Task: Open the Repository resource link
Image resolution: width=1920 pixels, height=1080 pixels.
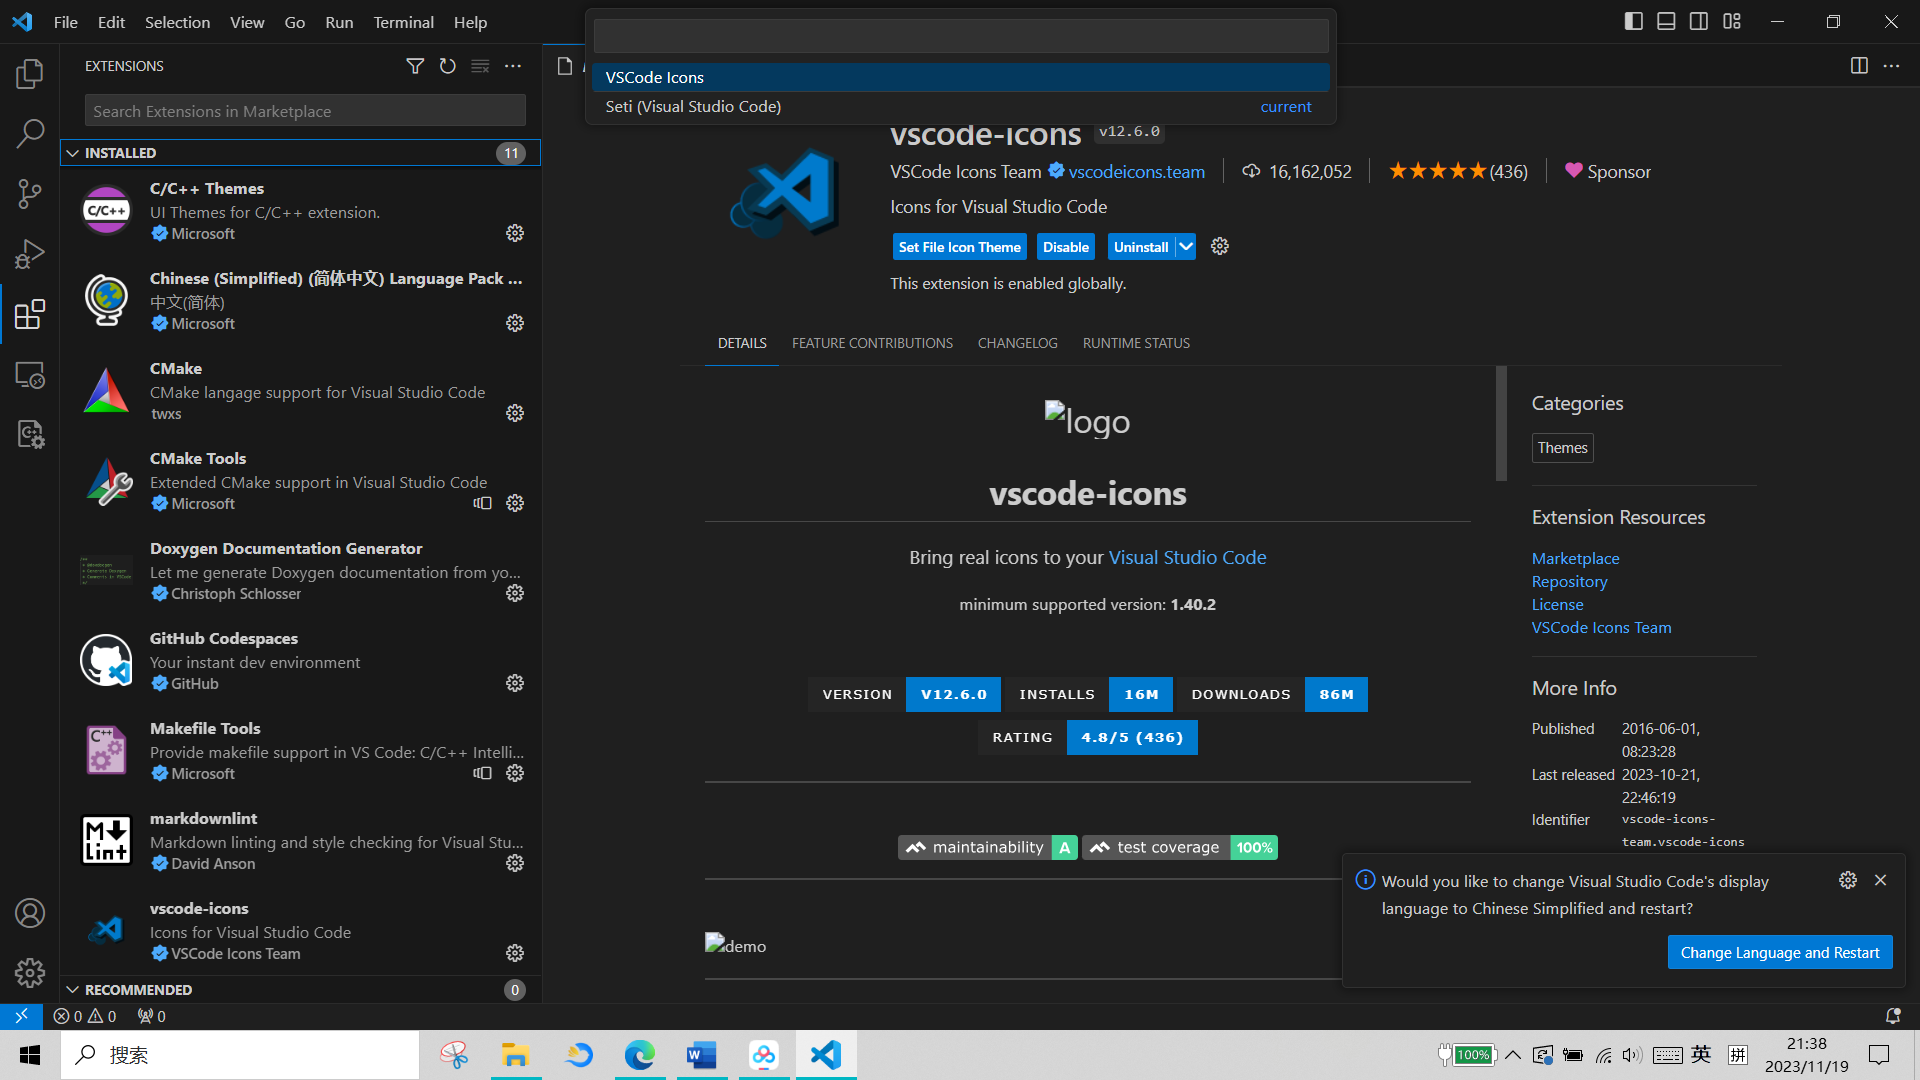Action: point(1569,581)
